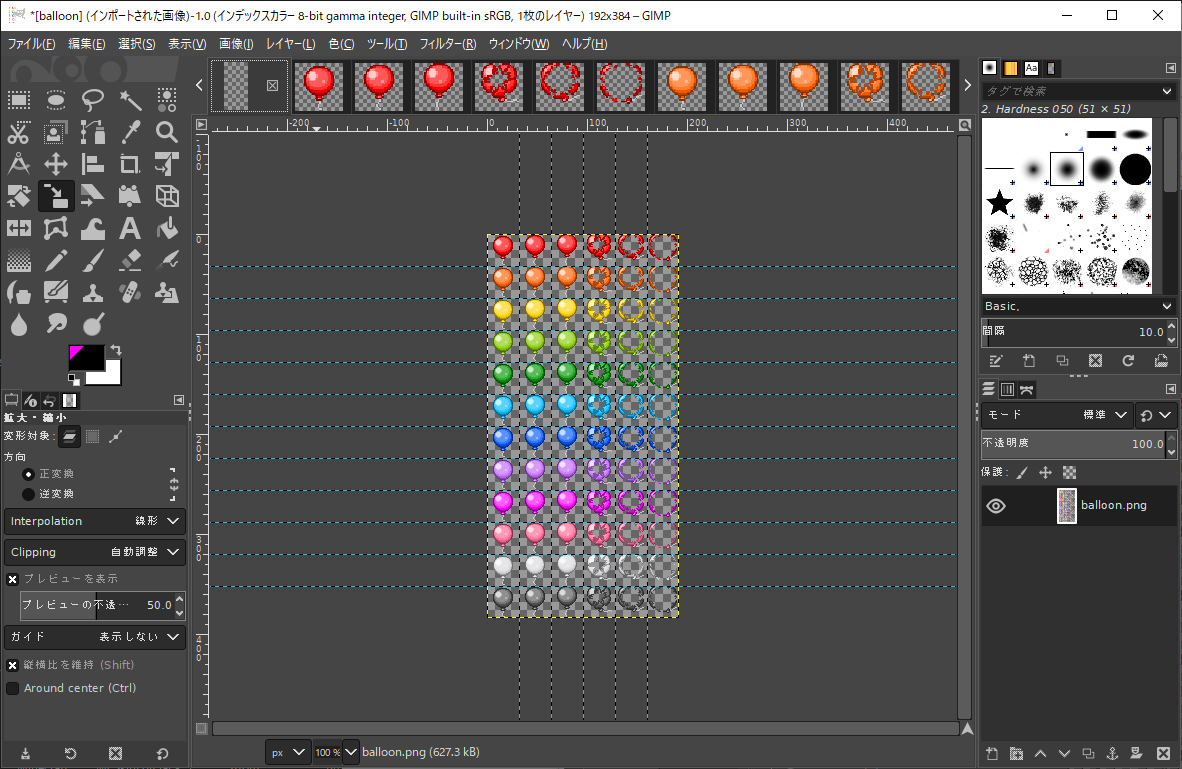This screenshot has height=769, width=1182.
Task: Select the Zoom magnifier tool
Action: click(x=167, y=132)
